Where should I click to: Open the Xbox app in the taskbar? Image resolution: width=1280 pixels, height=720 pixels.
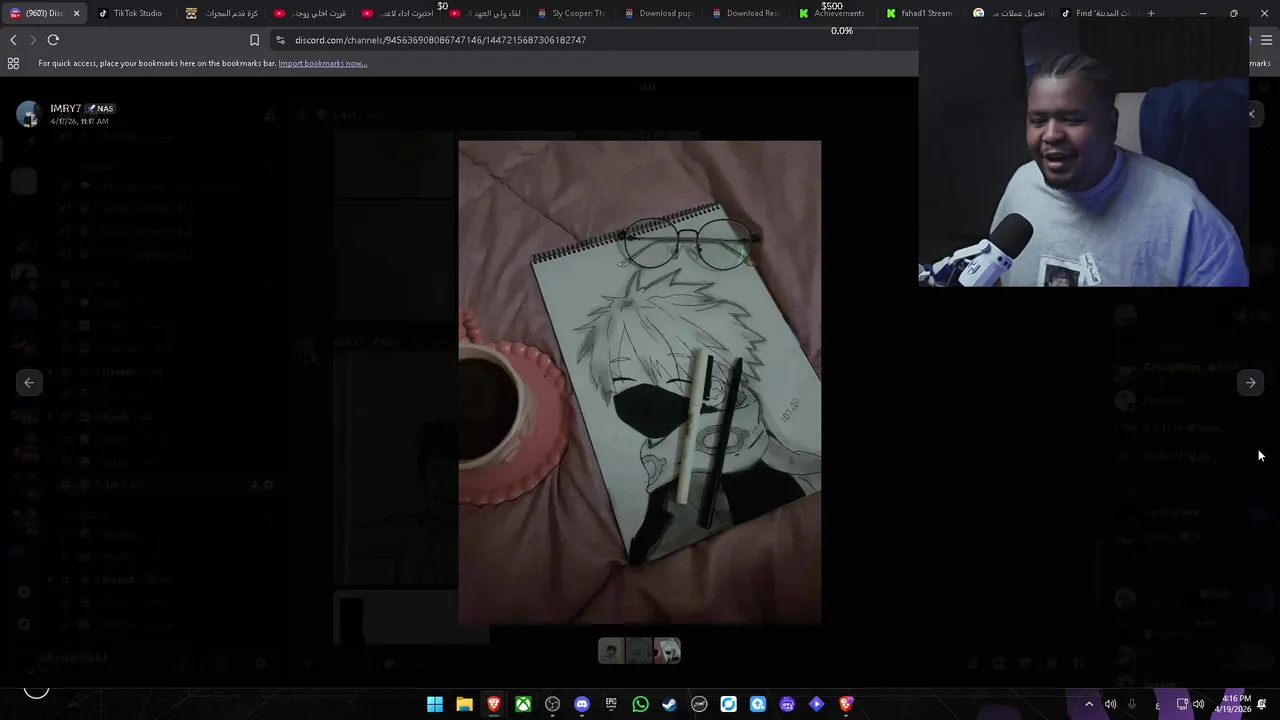pos(523,704)
